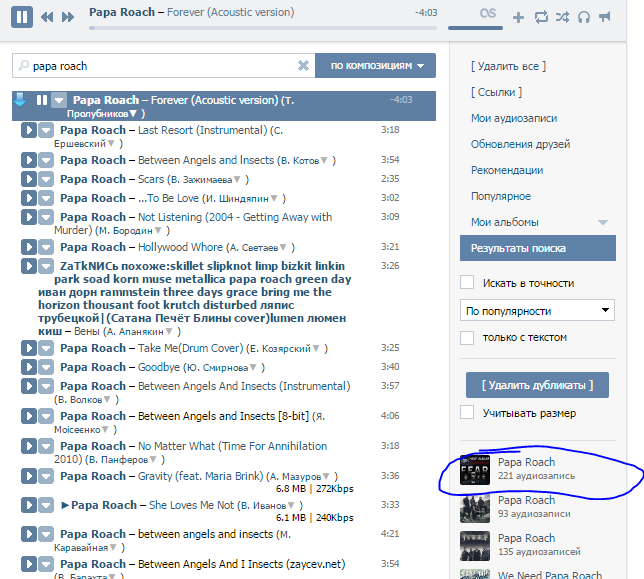Viewport: 644px width, 579px height.
Task: Skip to the previous track
Action: click(x=47, y=17)
